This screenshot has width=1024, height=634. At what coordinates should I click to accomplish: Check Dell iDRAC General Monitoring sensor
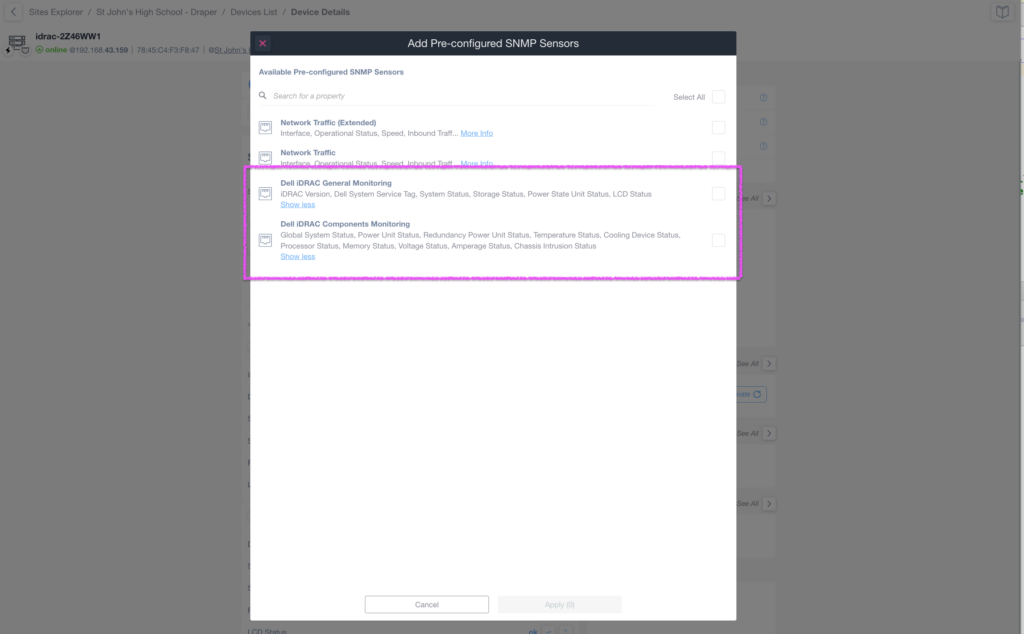(718, 193)
